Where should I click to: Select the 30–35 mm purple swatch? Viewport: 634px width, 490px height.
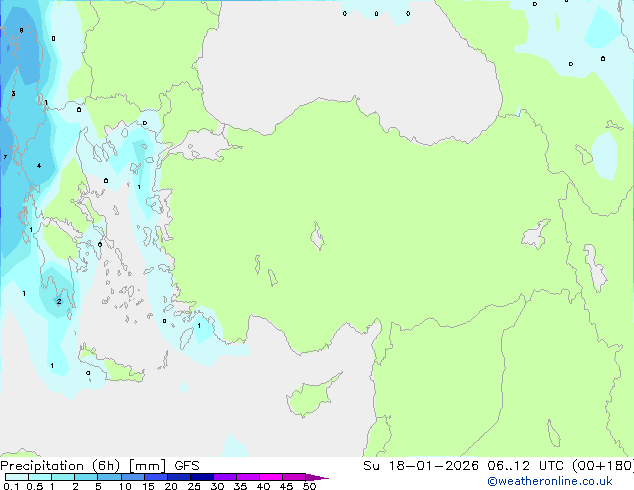[x=225, y=477]
